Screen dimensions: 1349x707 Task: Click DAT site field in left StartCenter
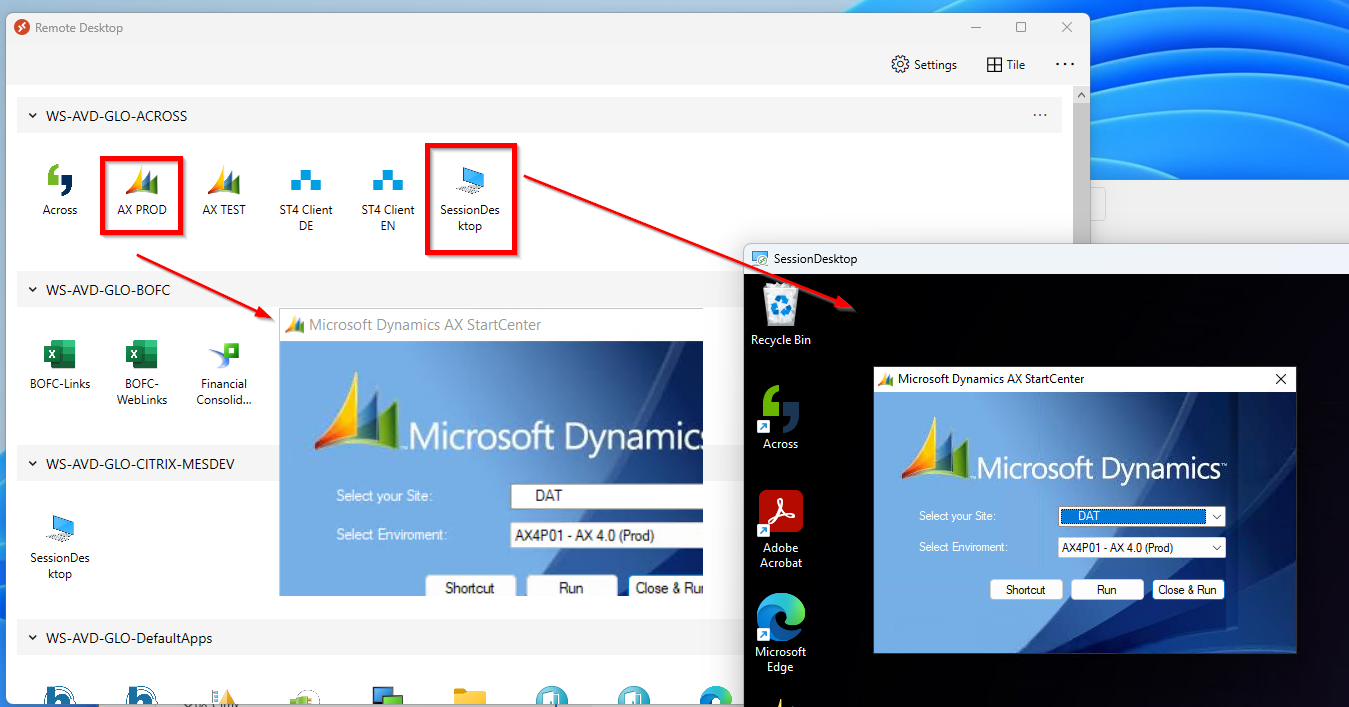click(606, 496)
